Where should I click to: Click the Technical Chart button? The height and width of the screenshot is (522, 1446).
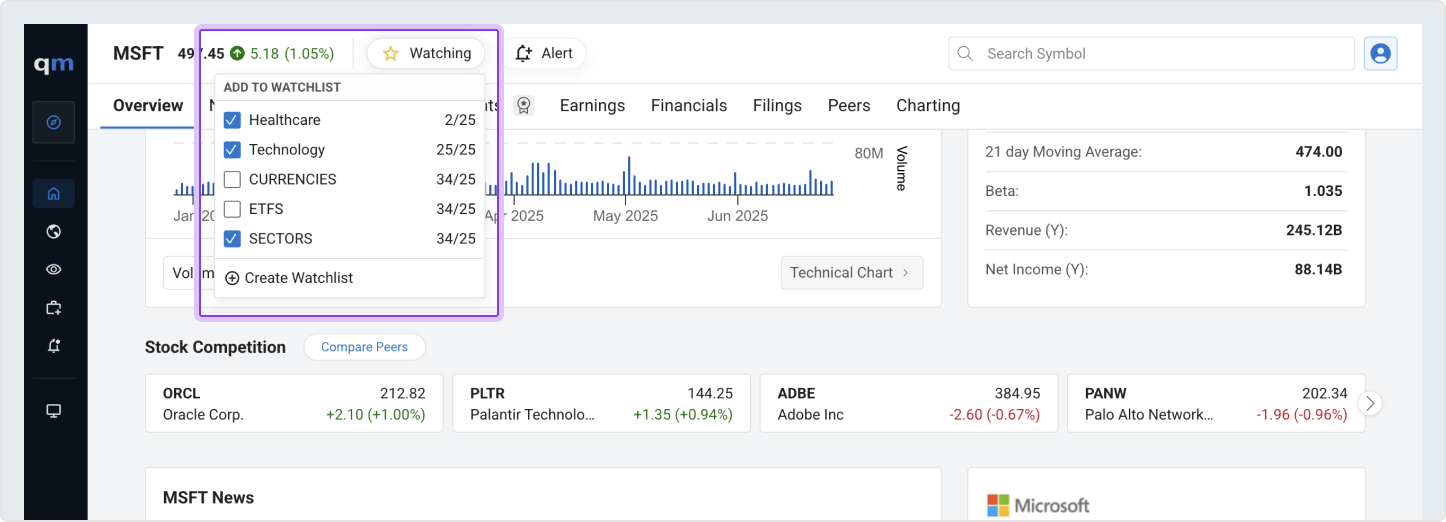point(852,272)
